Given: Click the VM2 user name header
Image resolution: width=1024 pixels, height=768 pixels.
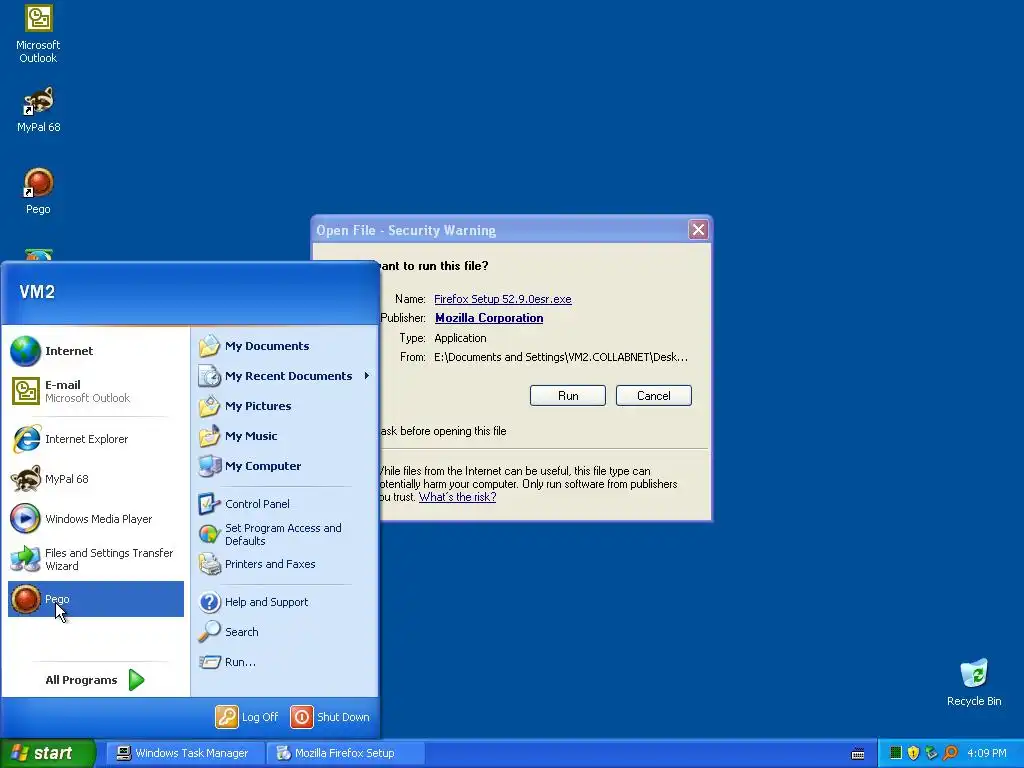Looking at the screenshot, I should point(37,292).
